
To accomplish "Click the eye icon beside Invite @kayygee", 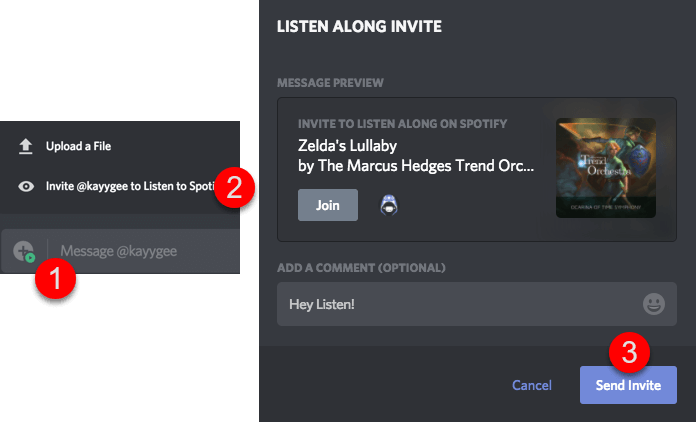I will click(x=26, y=186).
